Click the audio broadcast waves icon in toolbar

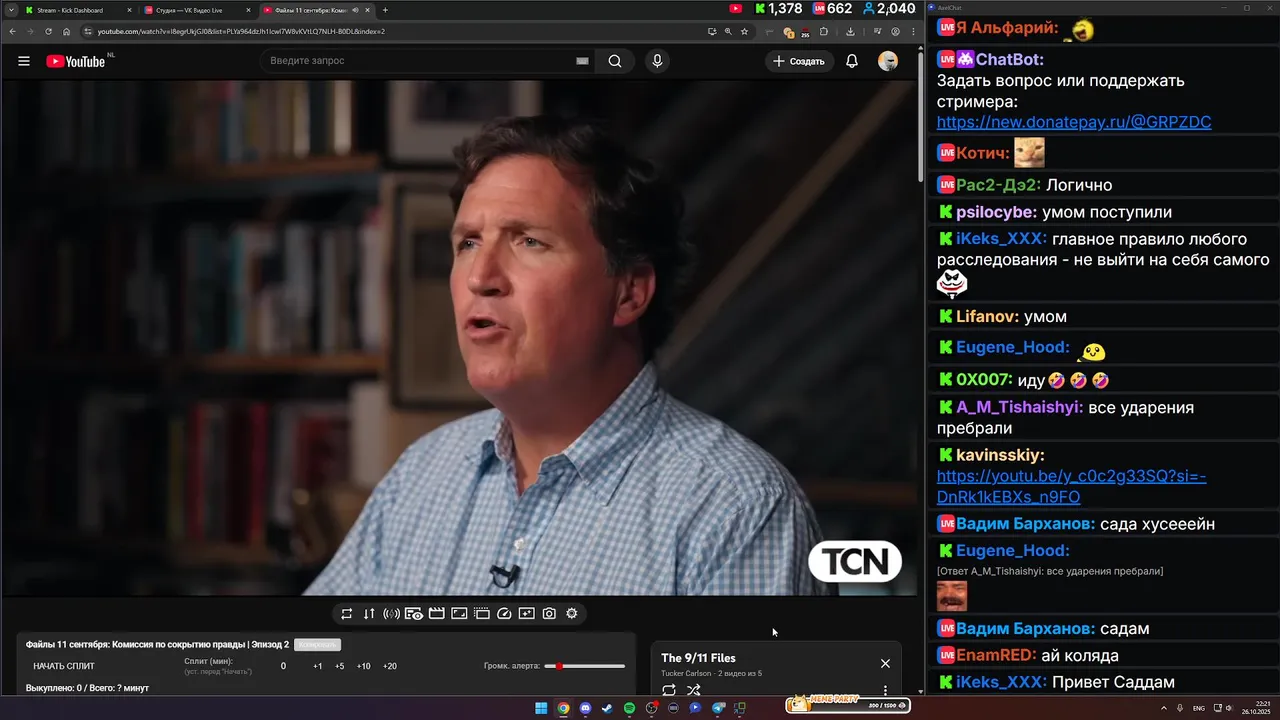[392, 613]
